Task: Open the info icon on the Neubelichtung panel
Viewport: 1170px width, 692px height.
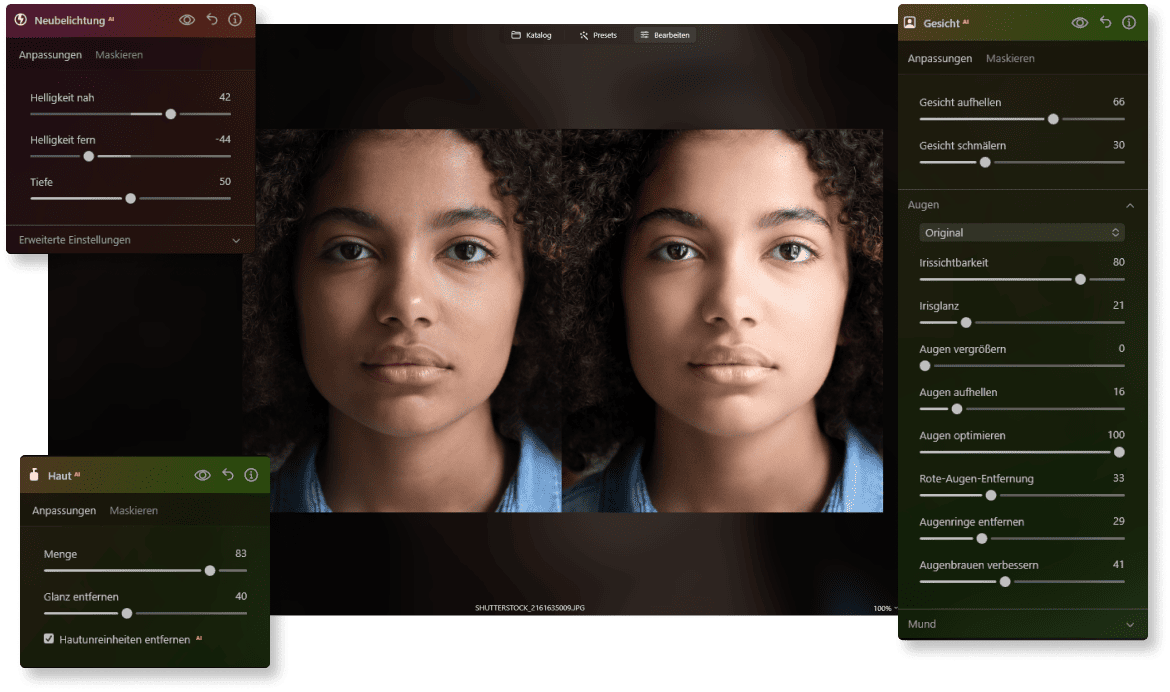Action: click(237, 20)
